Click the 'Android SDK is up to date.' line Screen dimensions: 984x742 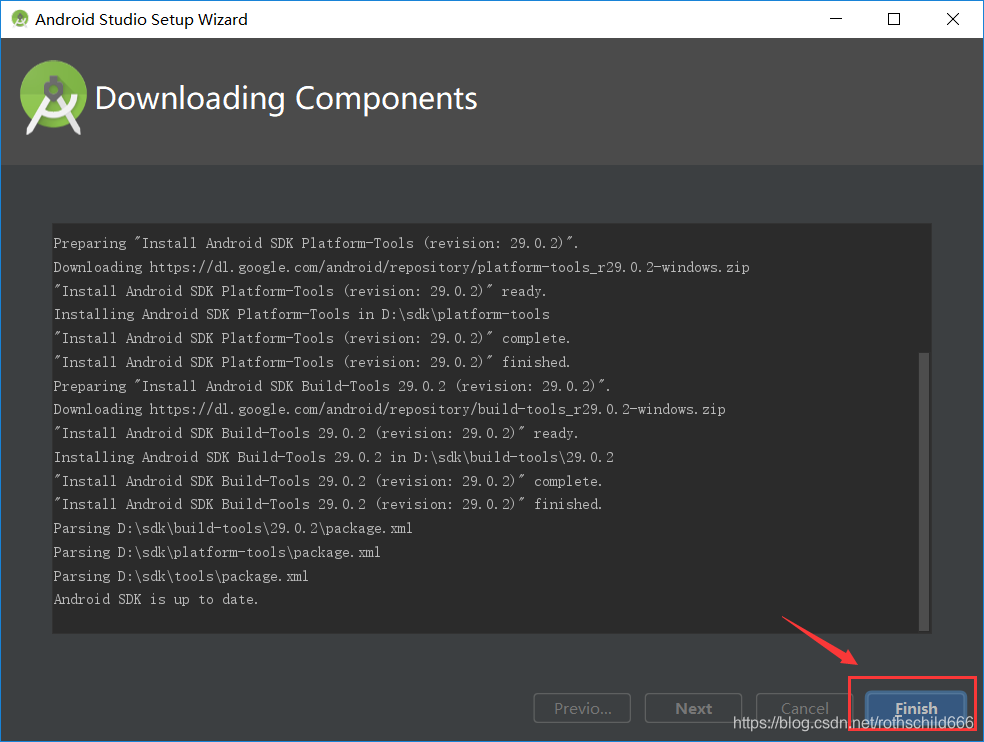tap(156, 600)
